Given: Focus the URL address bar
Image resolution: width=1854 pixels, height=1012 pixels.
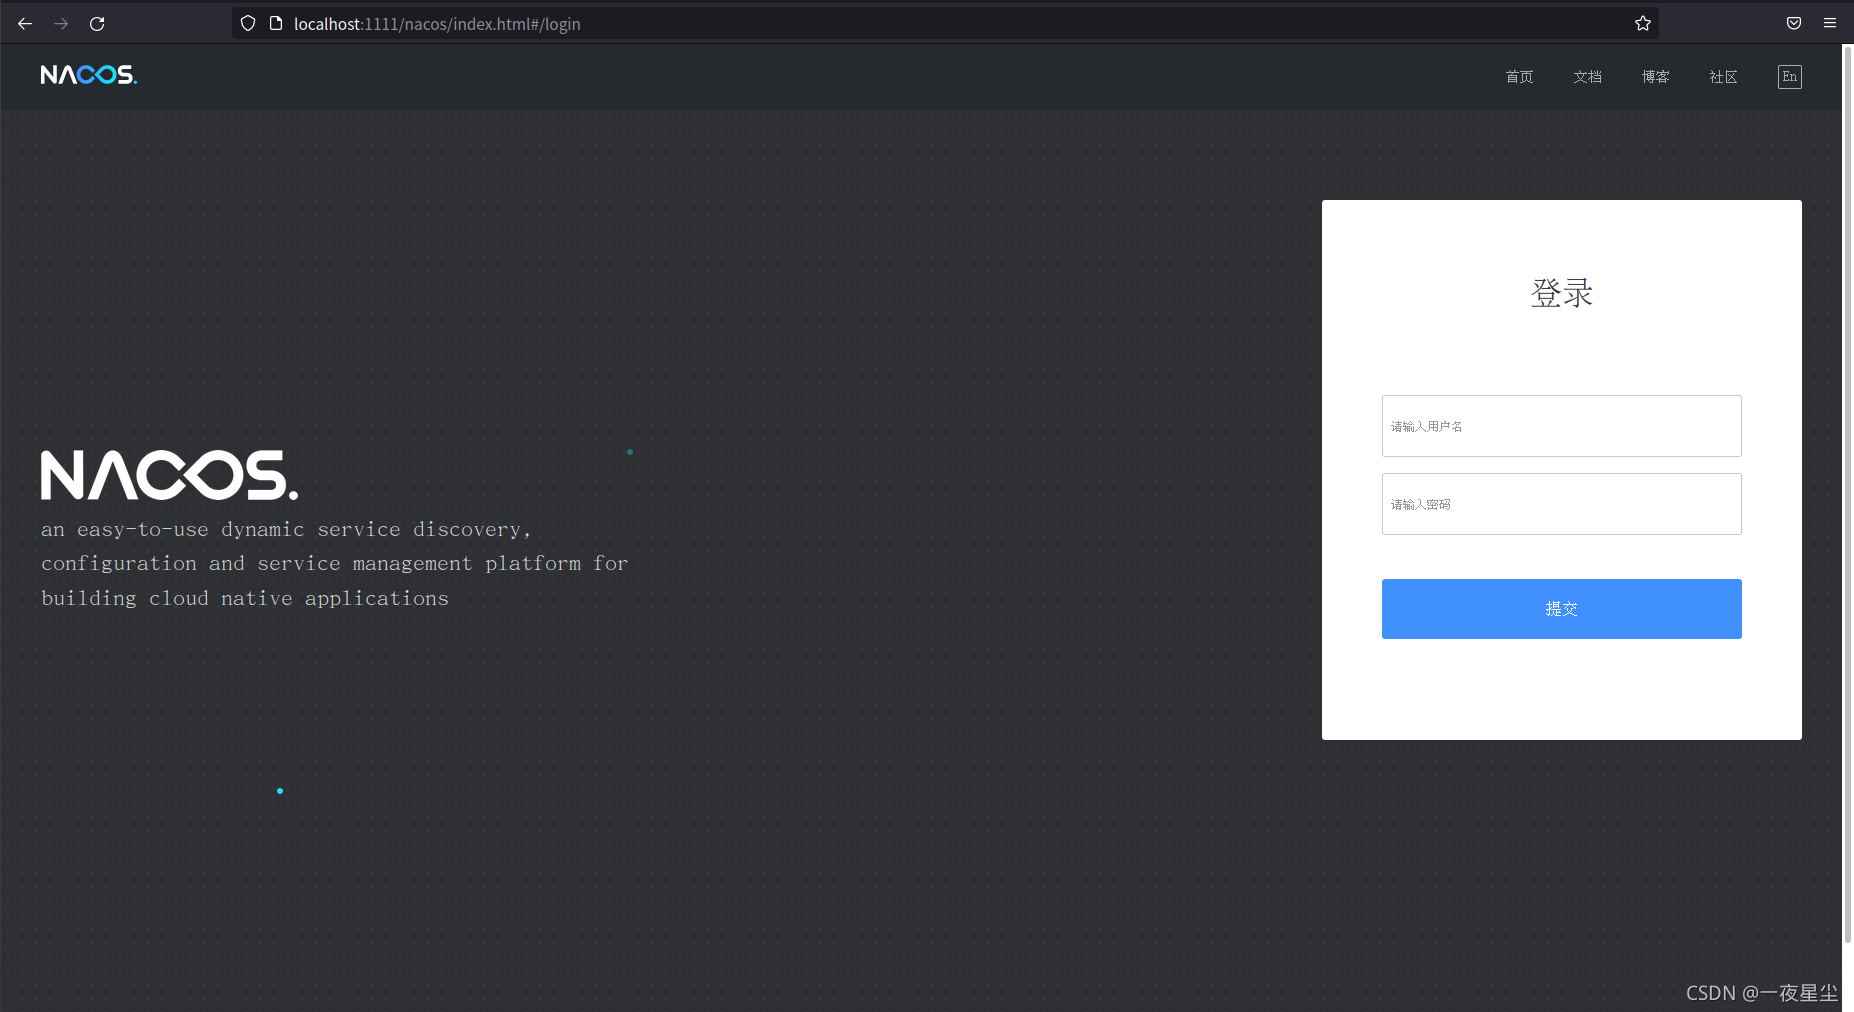Looking at the screenshot, I should pos(945,23).
